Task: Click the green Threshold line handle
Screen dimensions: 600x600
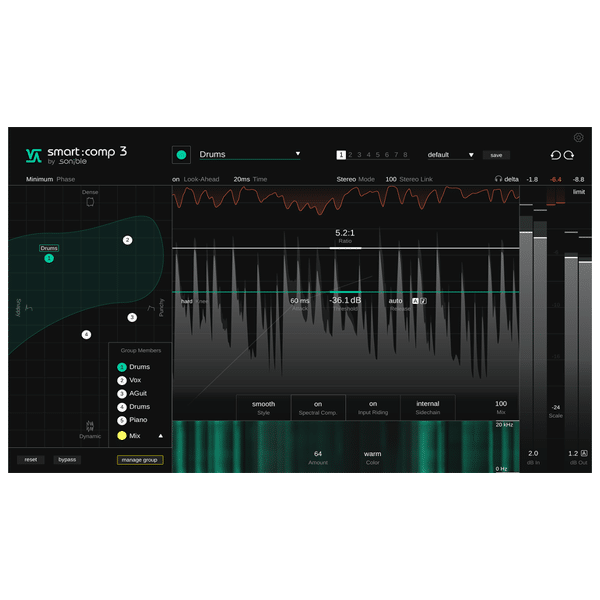Action: point(346,292)
